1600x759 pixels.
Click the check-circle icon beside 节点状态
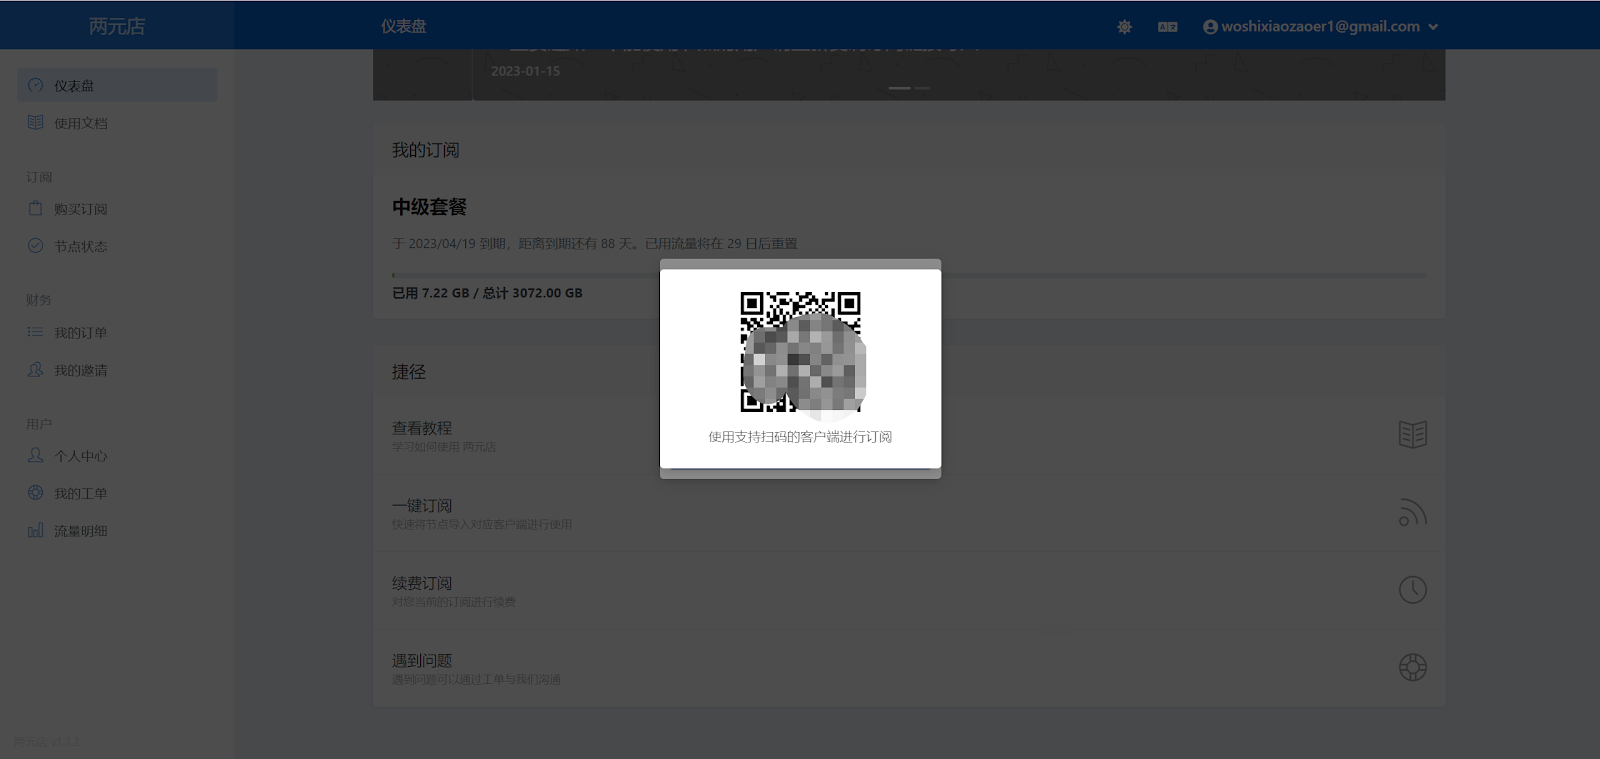36,245
